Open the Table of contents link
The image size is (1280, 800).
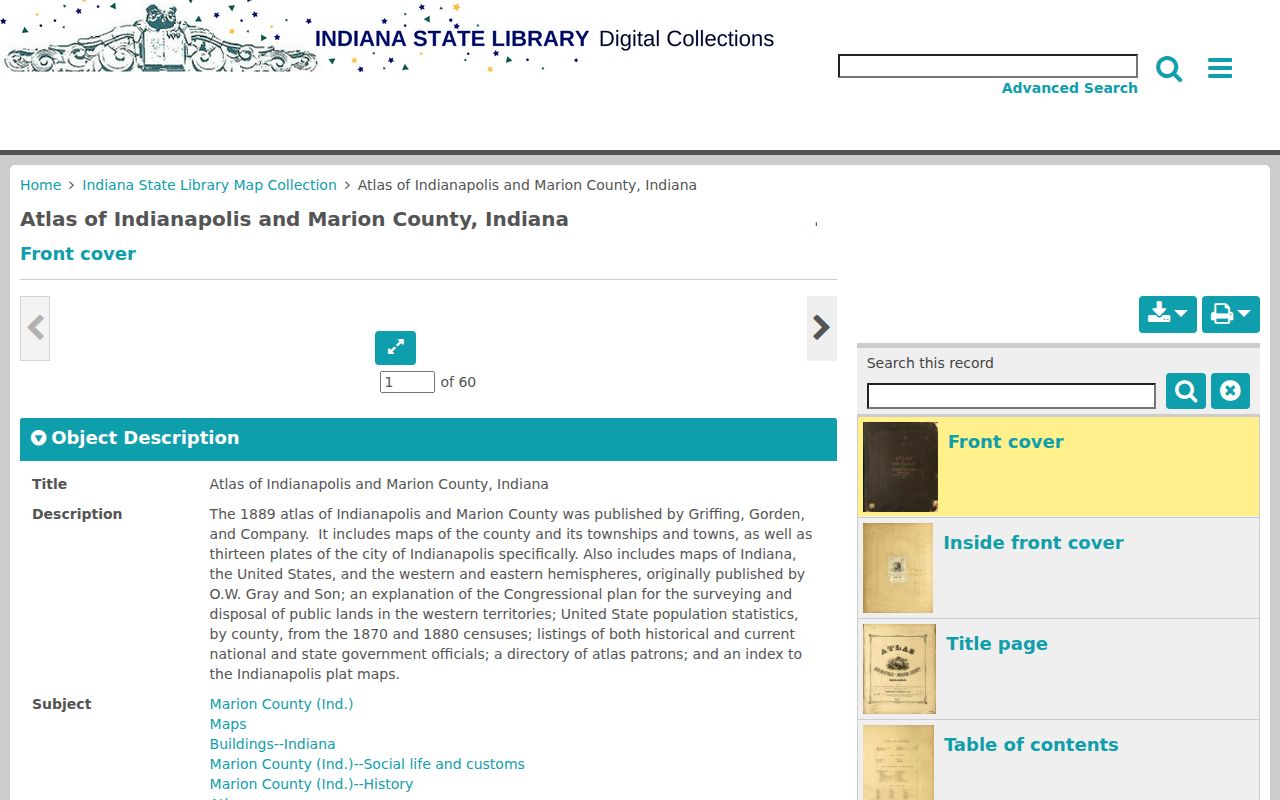(x=1031, y=745)
